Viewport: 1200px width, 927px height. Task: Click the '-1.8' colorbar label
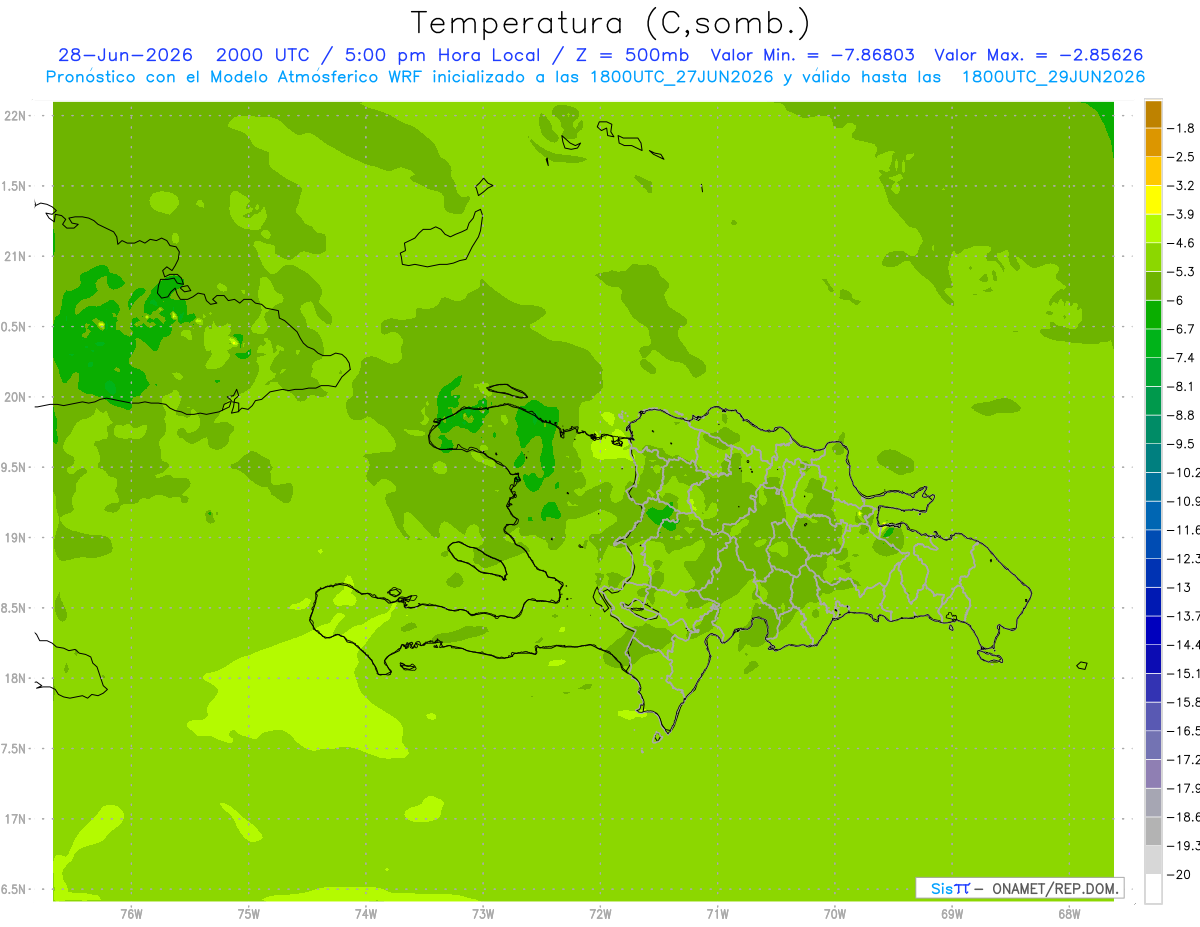point(1183,128)
